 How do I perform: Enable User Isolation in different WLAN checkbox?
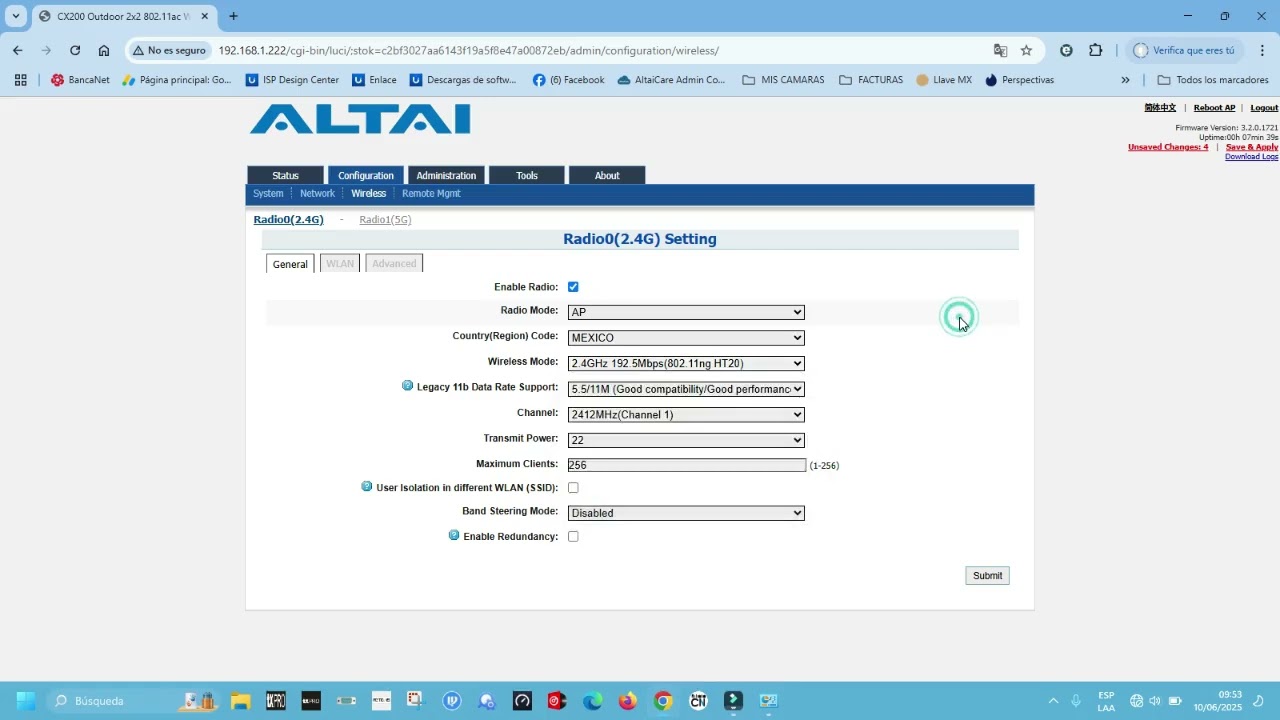click(573, 488)
